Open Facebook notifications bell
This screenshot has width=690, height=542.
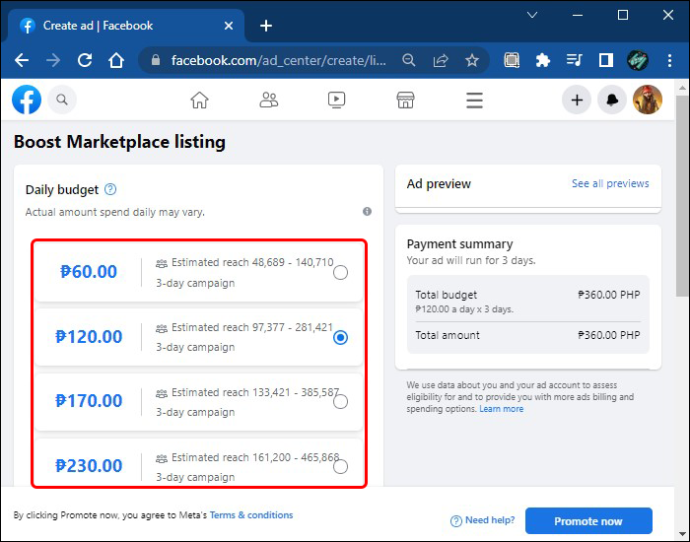point(612,100)
